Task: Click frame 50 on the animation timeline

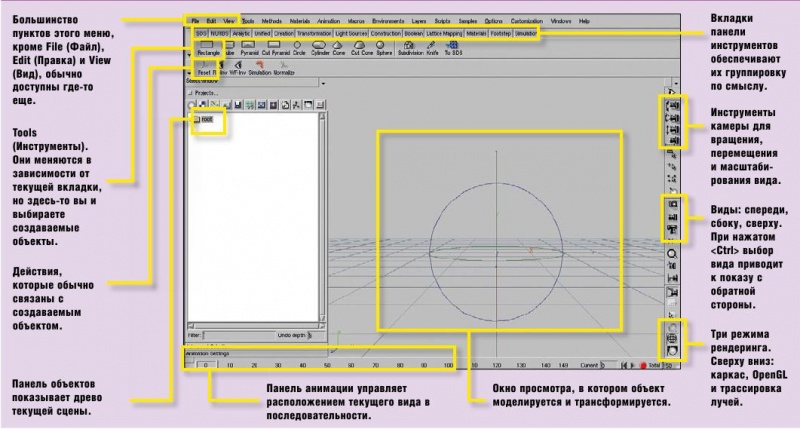Action: click(x=327, y=366)
